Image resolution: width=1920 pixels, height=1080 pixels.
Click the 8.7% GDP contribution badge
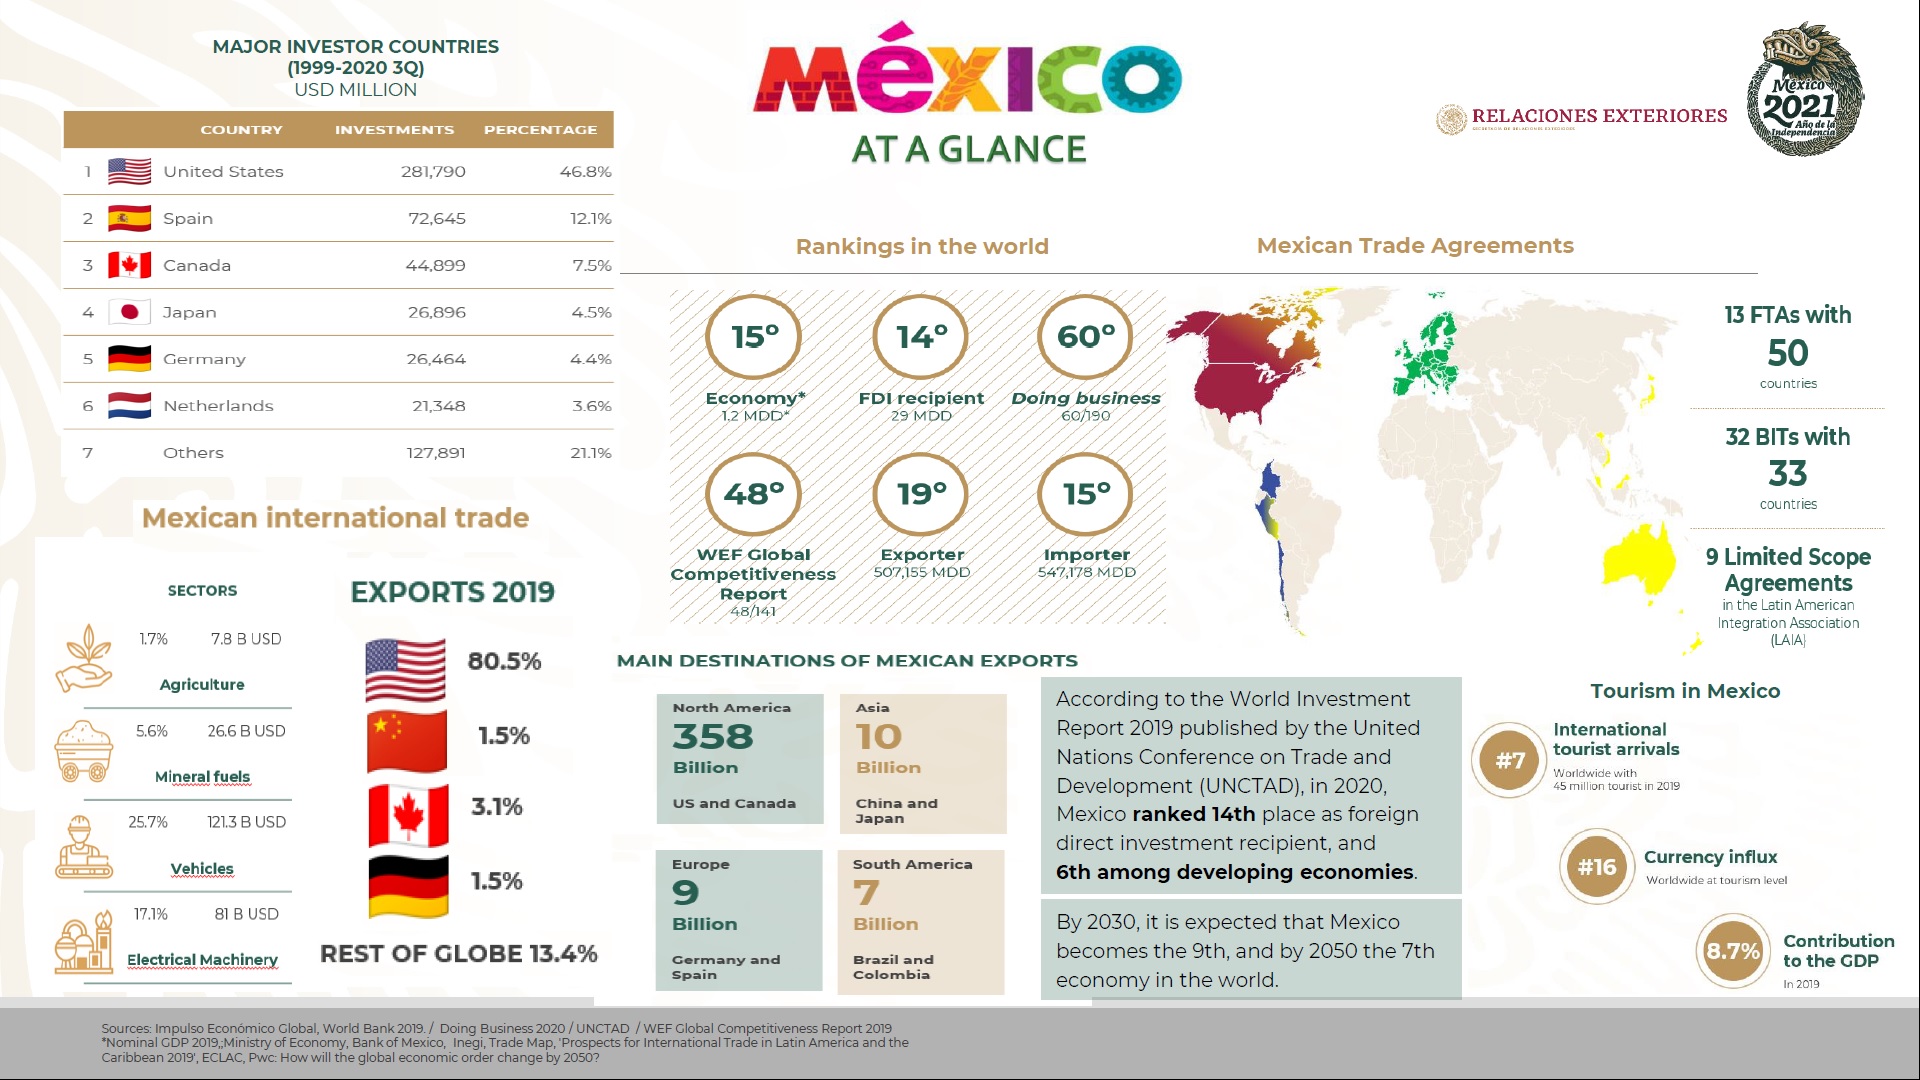click(x=1733, y=951)
